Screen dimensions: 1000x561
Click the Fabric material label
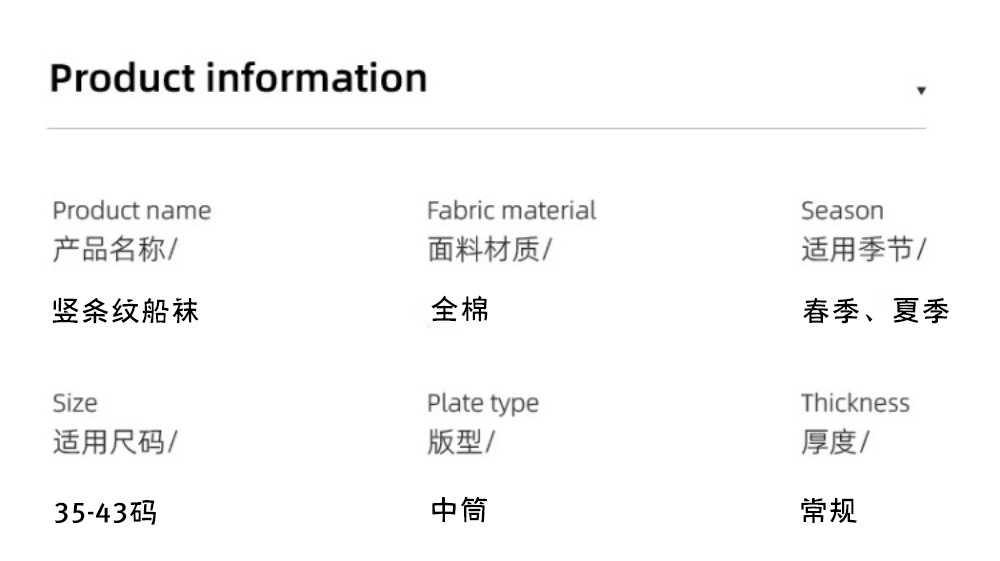[x=510, y=211]
